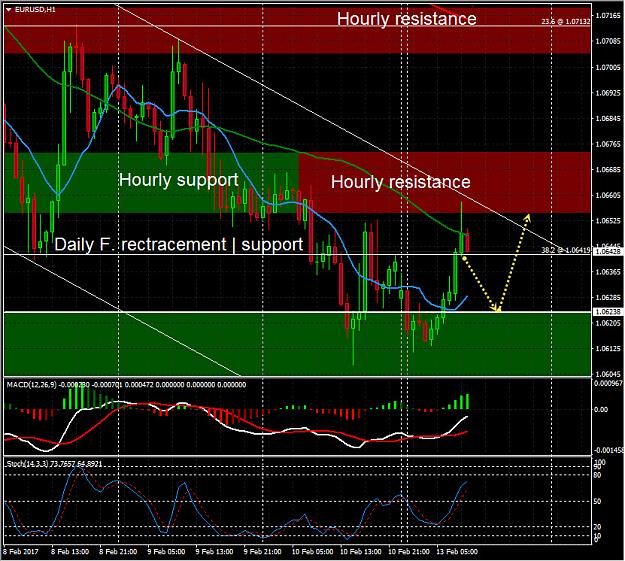
Task: Click the '13 Feb 05:00' time axis label
Action: (457, 552)
